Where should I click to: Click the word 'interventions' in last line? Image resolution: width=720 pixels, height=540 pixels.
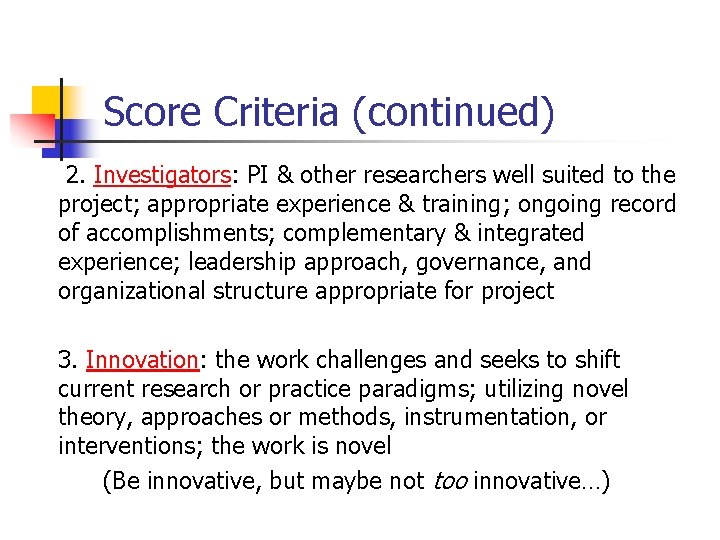point(130,446)
